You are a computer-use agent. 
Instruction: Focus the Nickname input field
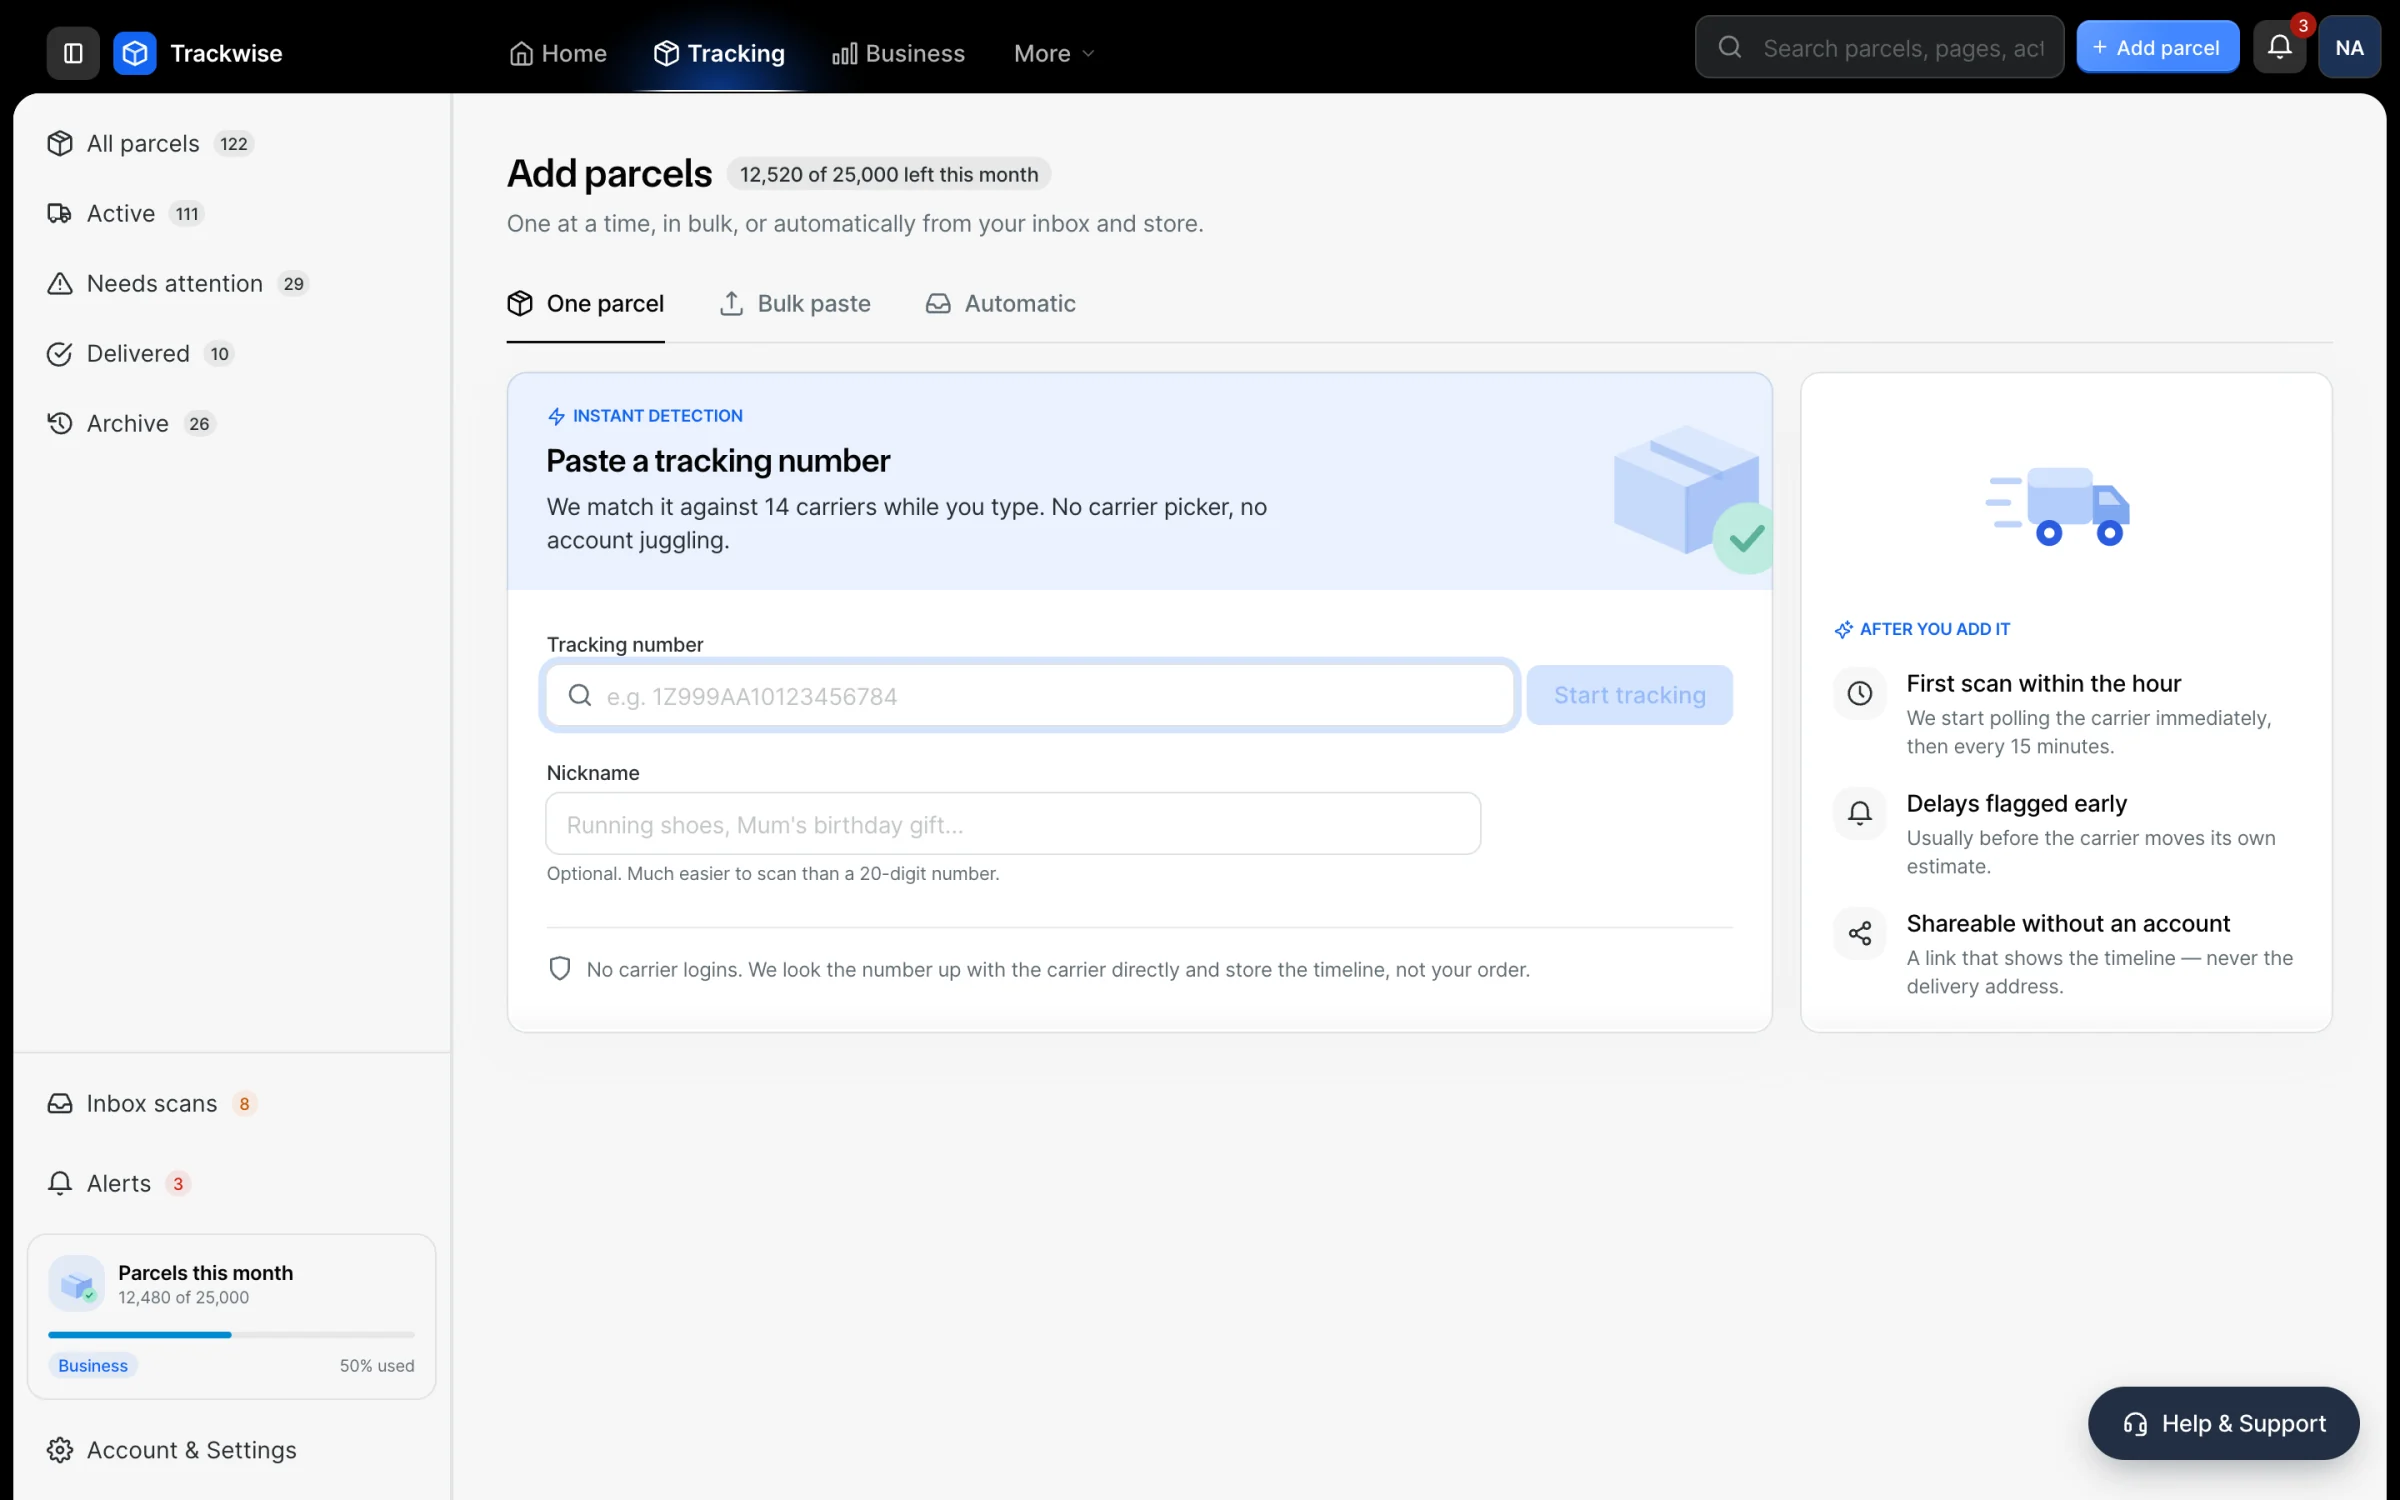(1013, 823)
